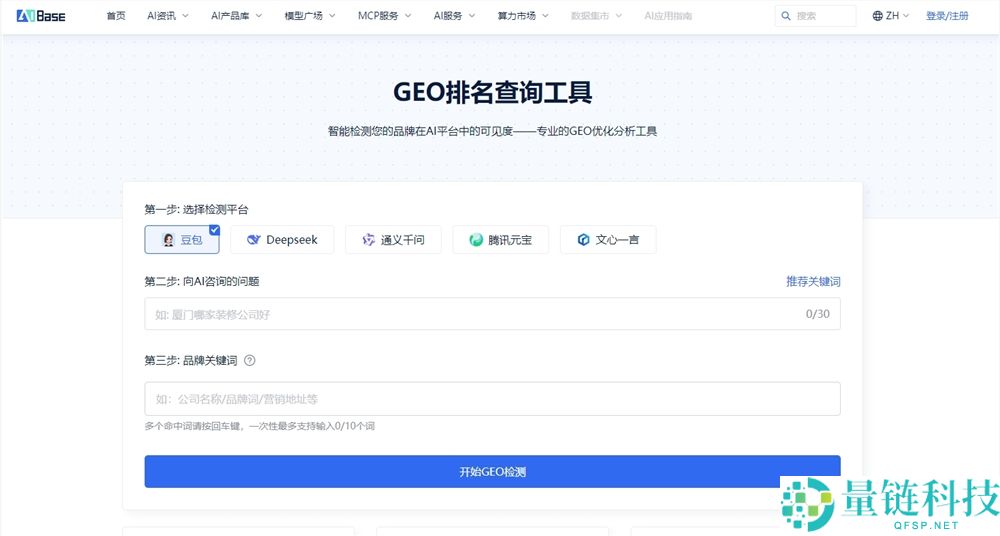The height and width of the screenshot is (536, 1000).
Task: Expand the AI服务 dropdown menu
Action: click(454, 16)
